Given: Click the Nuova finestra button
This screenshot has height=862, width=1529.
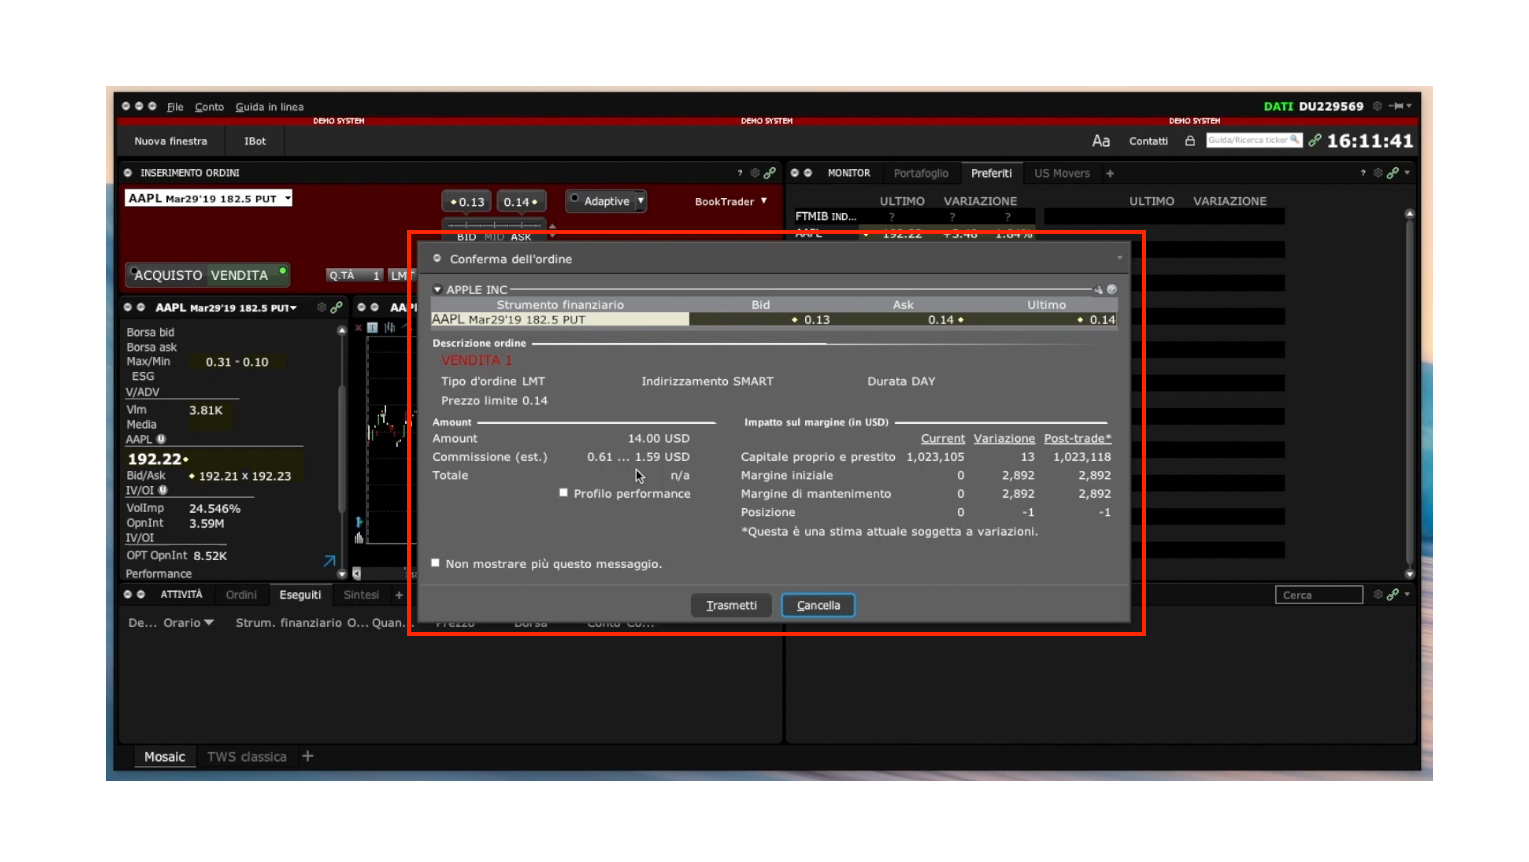Looking at the screenshot, I should [171, 141].
